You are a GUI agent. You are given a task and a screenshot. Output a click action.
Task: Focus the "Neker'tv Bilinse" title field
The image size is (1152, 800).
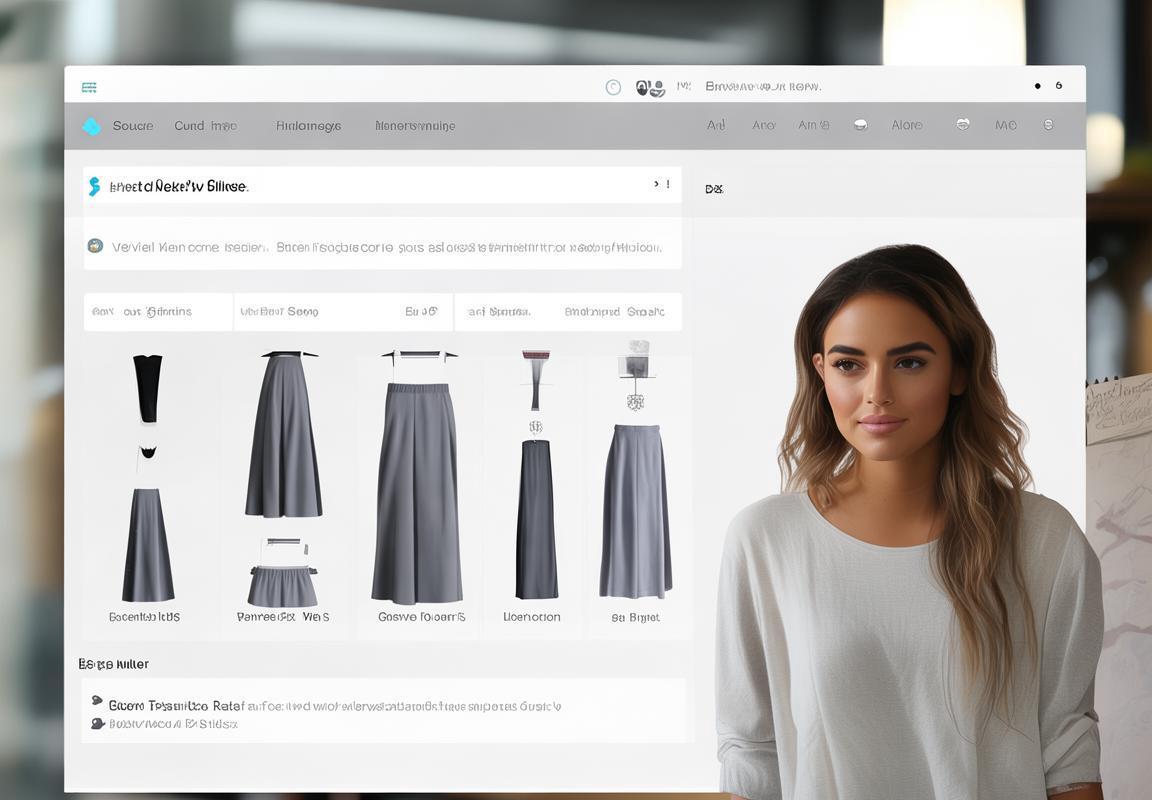[x=383, y=185]
